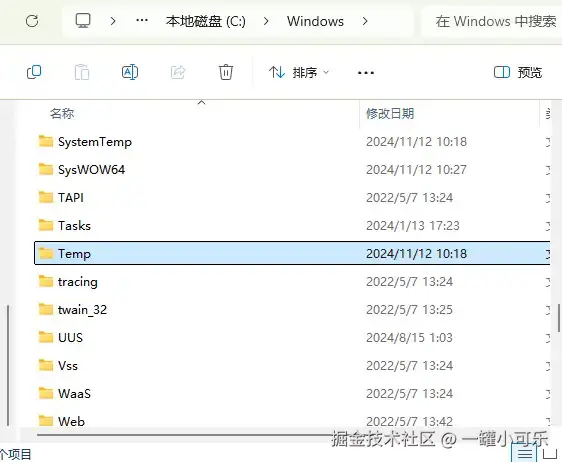The image size is (562, 462).
Task: Select the UUS folder name
Action: pyautogui.click(x=70, y=338)
